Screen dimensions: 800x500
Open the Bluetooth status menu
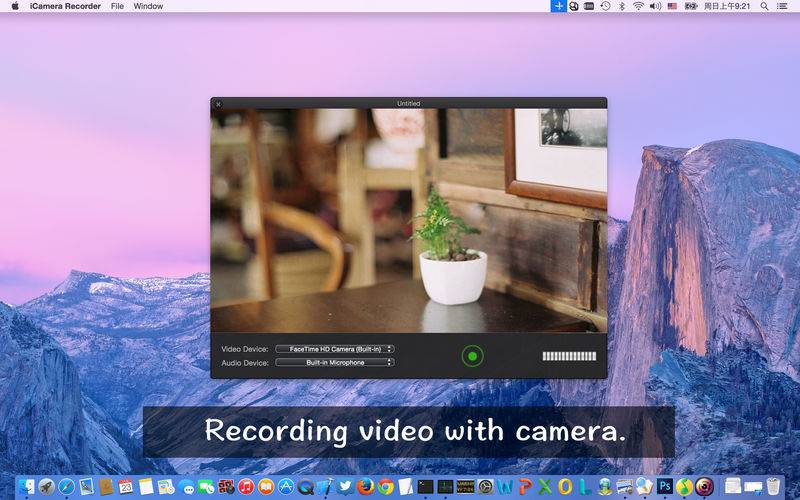(x=621, y=6)
